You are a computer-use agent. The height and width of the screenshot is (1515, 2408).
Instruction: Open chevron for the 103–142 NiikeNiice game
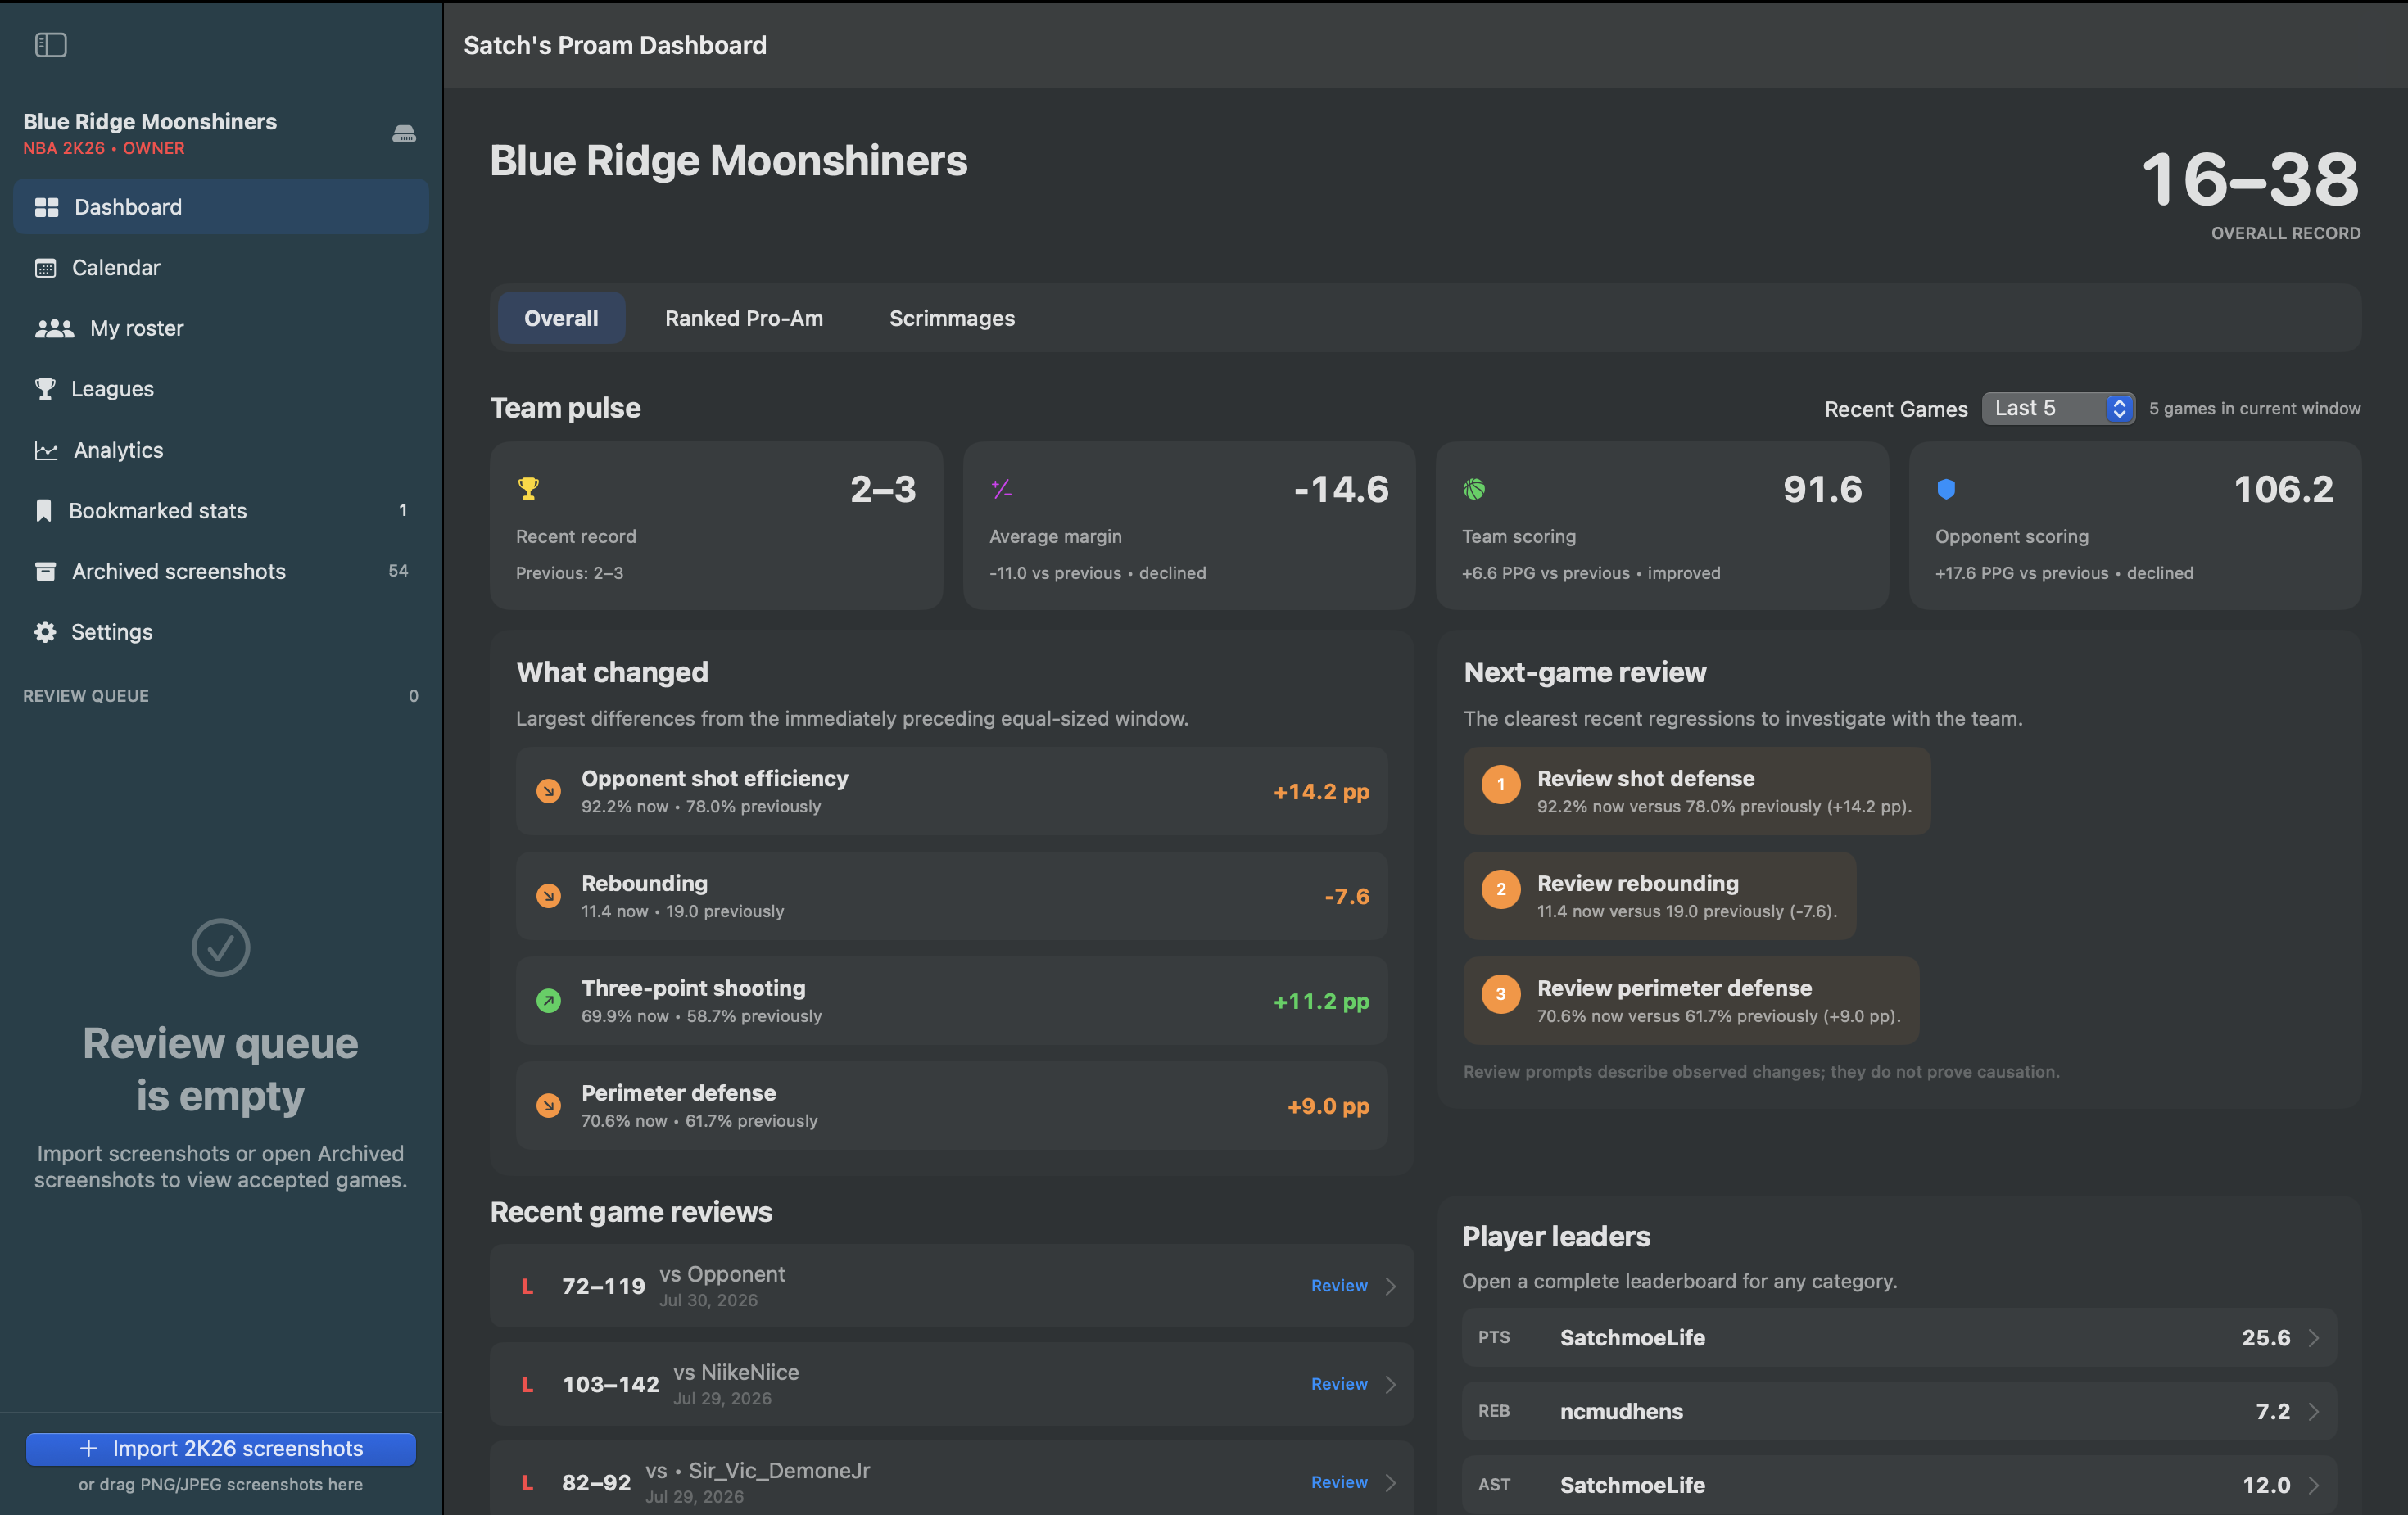click(1390, 1384)
